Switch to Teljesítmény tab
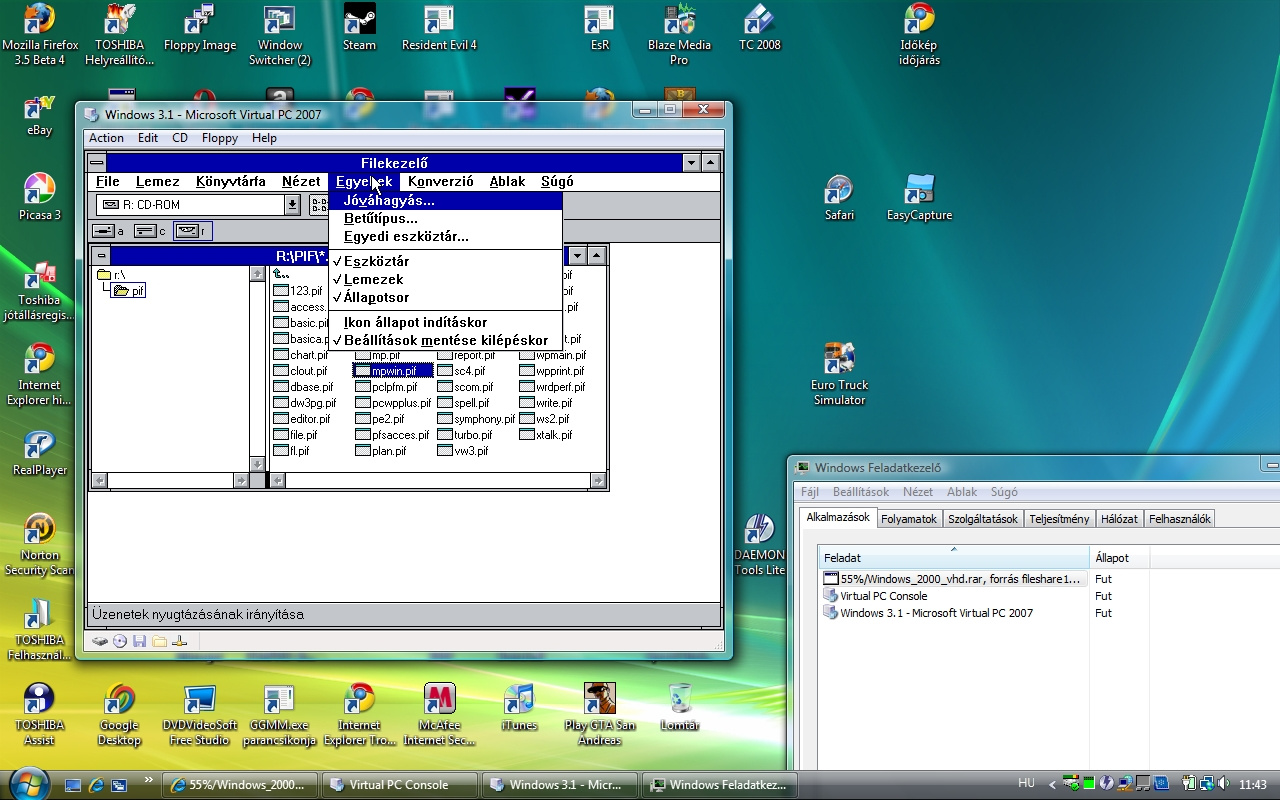 click(1059, 519)
